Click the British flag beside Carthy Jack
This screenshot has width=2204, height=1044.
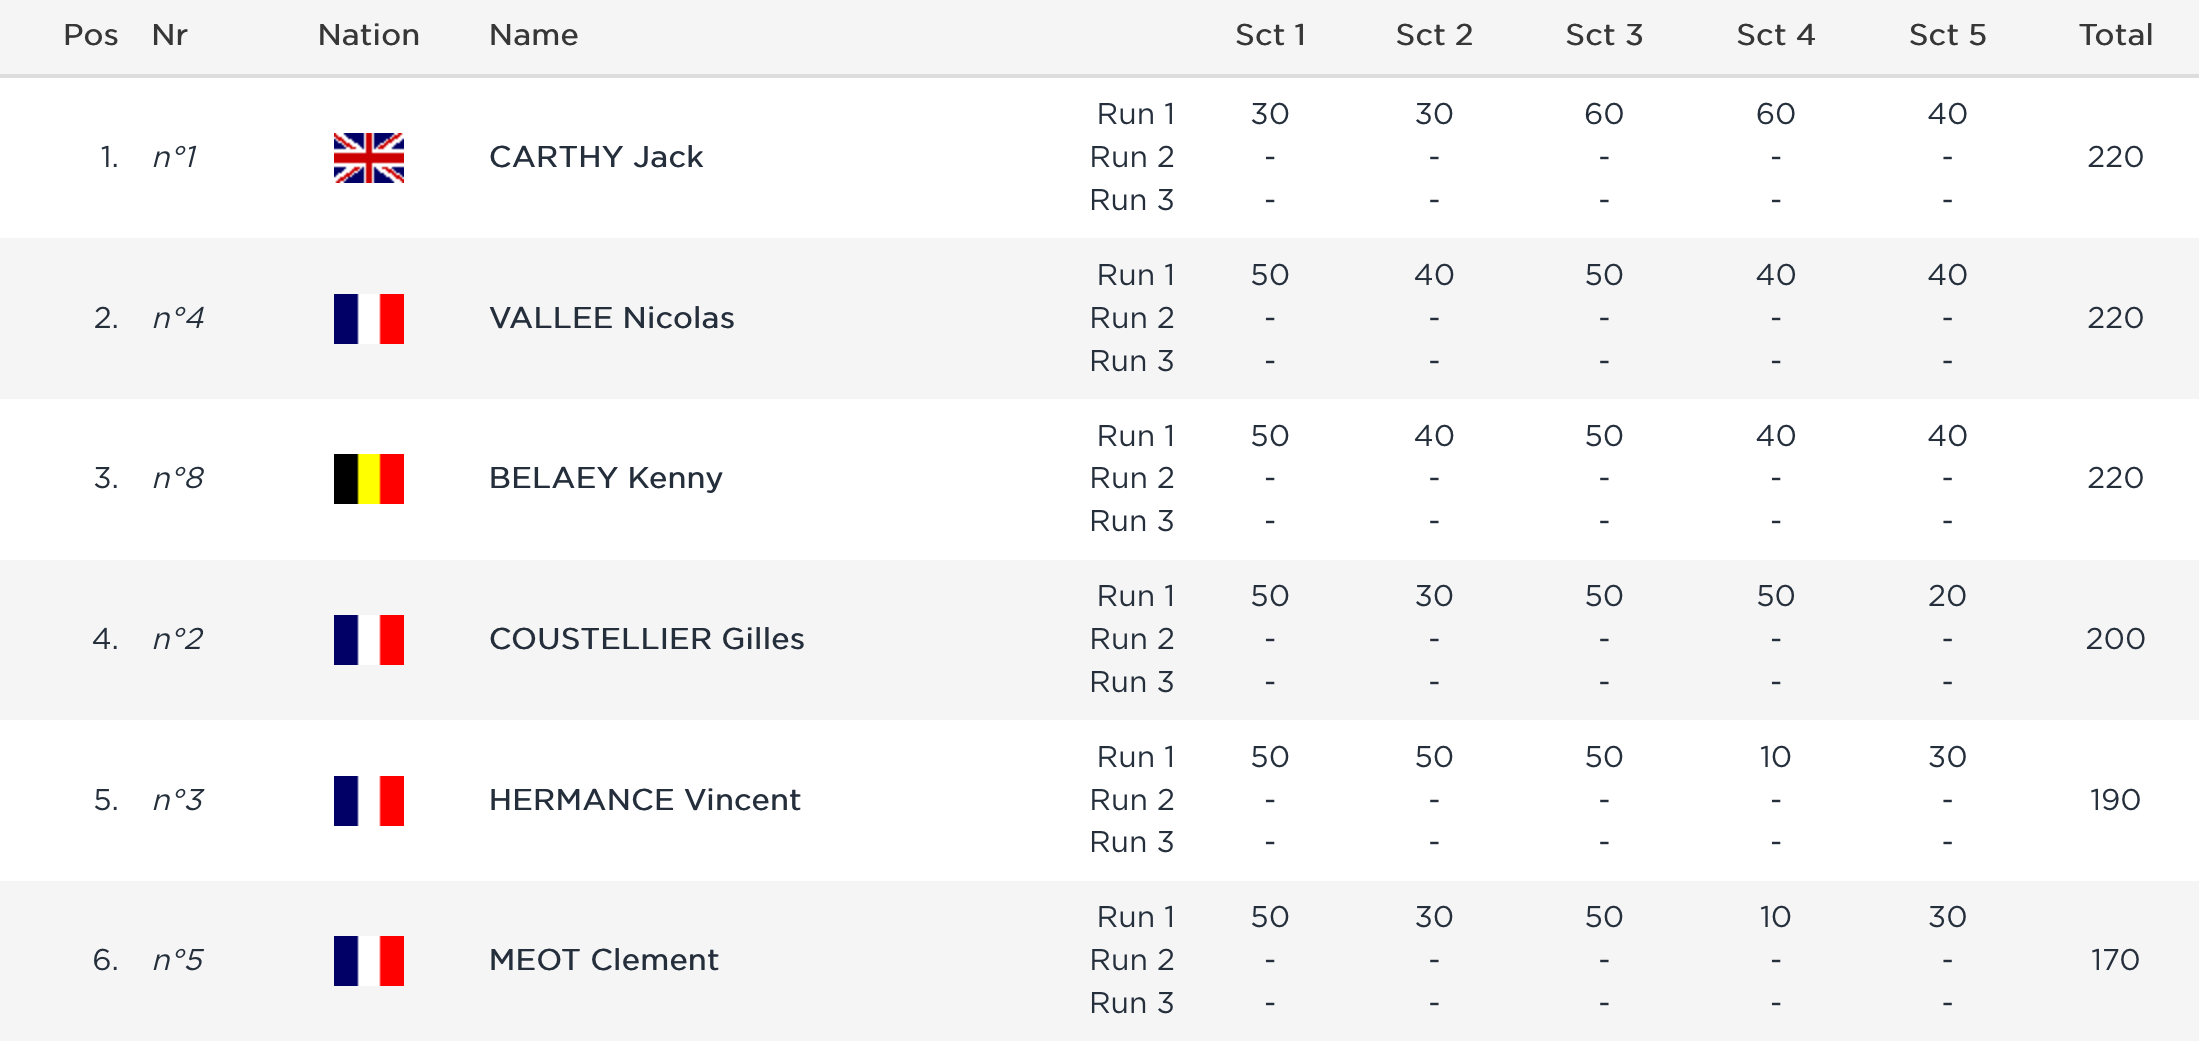click(x=368, y=158)
